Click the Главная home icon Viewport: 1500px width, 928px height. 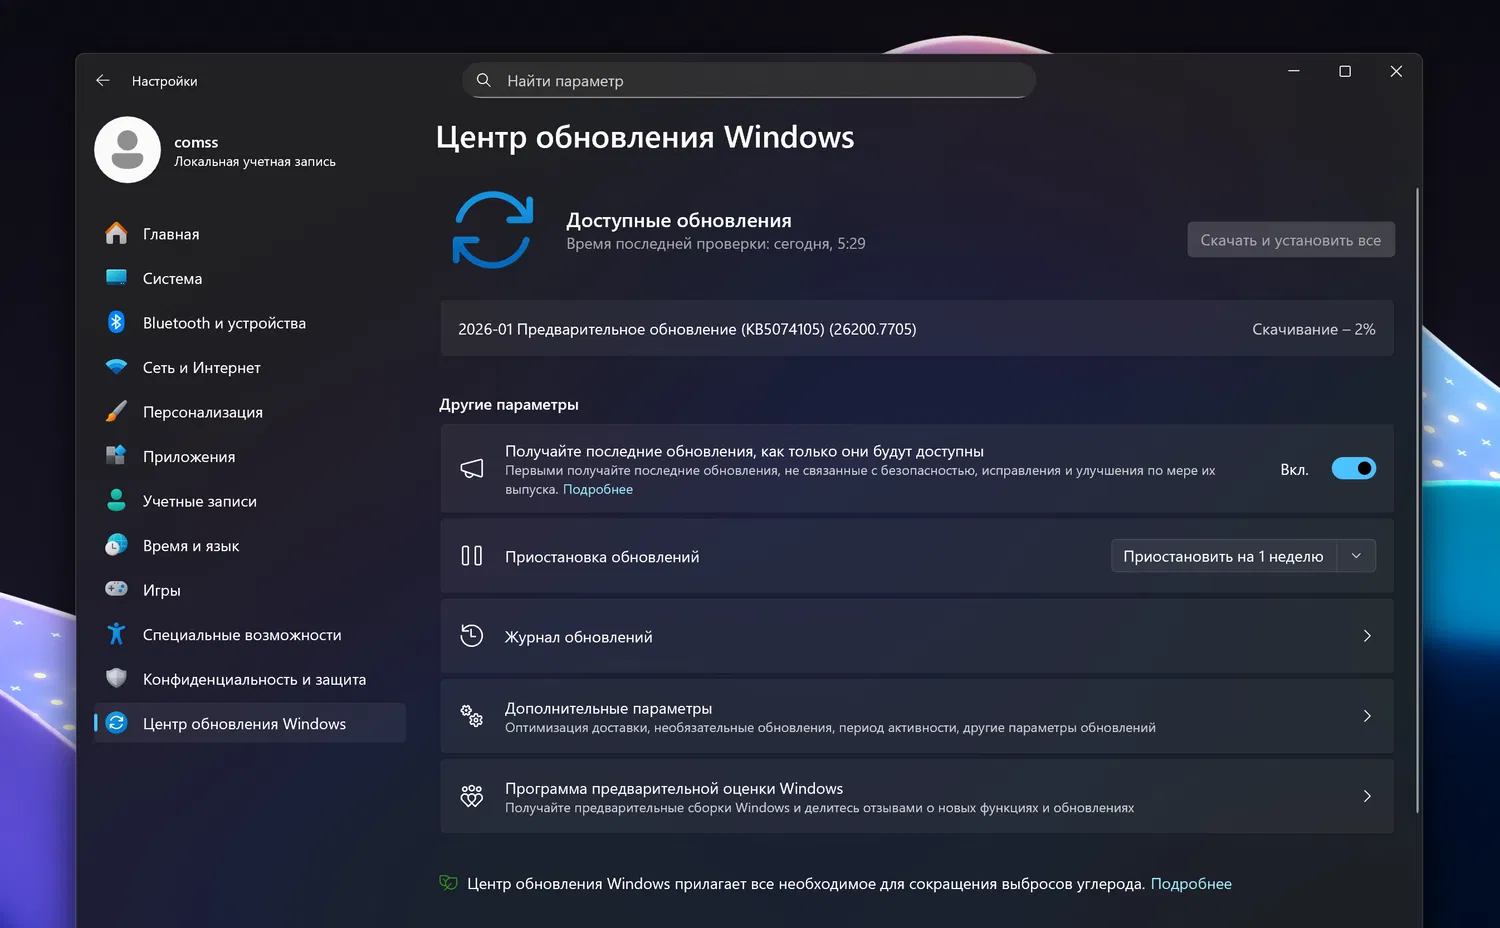(116, 234)
